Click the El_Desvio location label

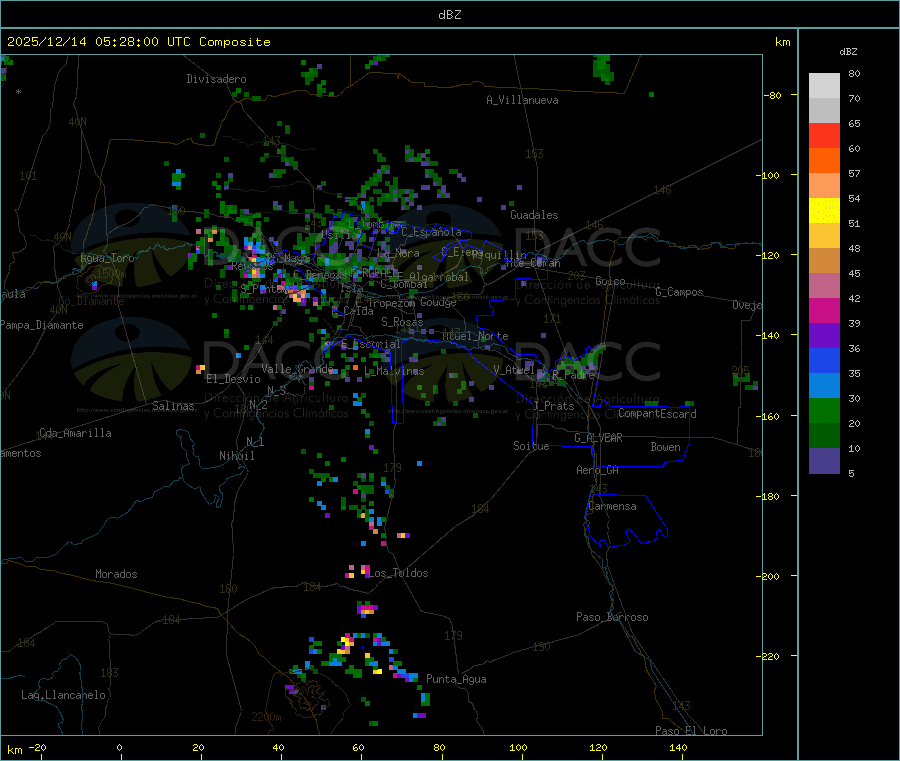[x=234, y=379]
